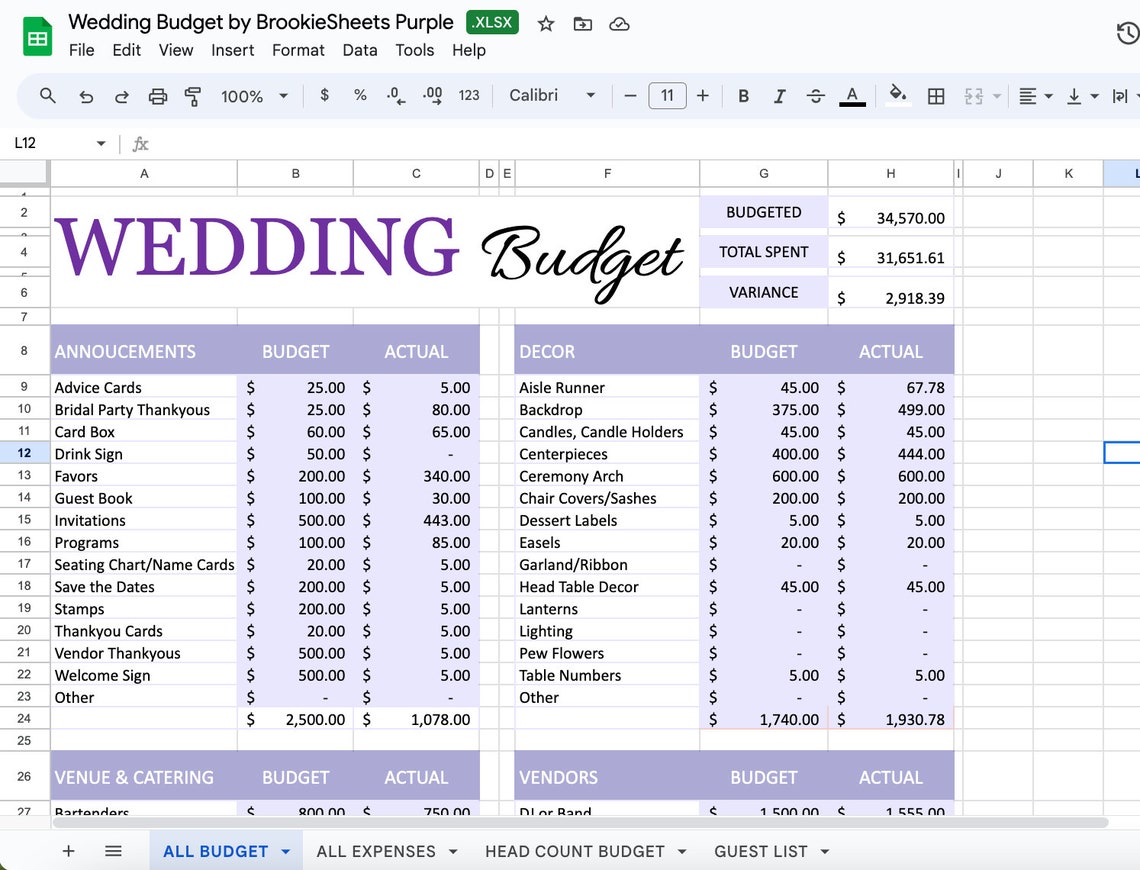This screenshot has height=870, width=1140.
Task: Decrease decimal places
Action: point(394,95)
